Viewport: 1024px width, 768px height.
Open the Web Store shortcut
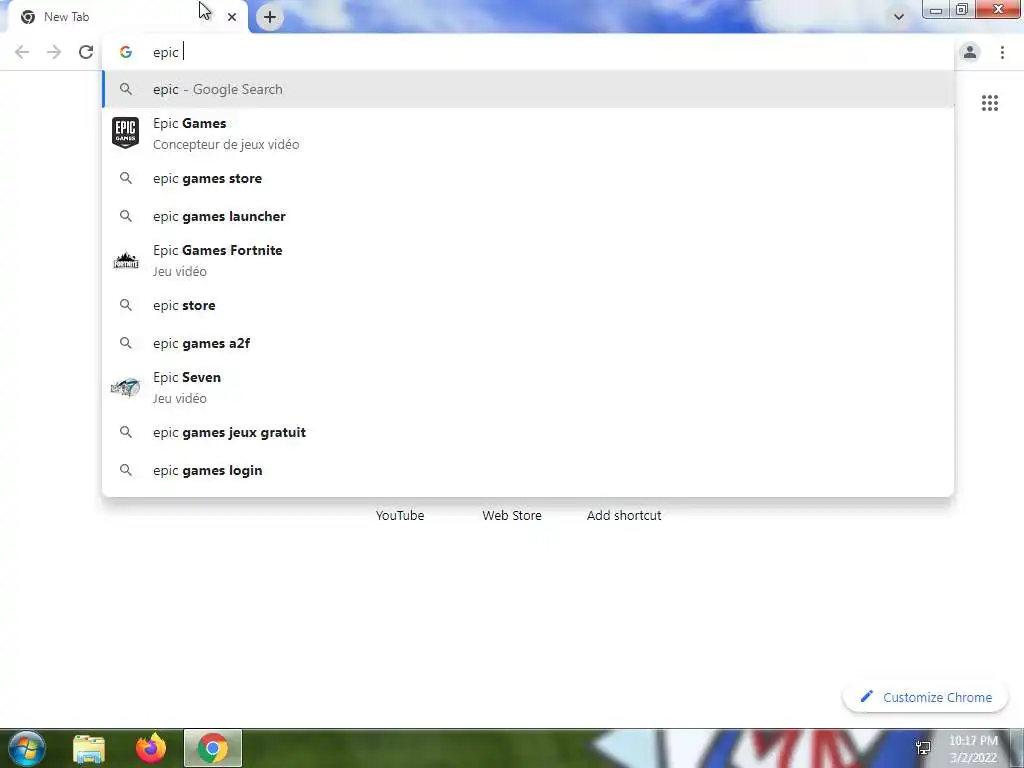[512, 515]
